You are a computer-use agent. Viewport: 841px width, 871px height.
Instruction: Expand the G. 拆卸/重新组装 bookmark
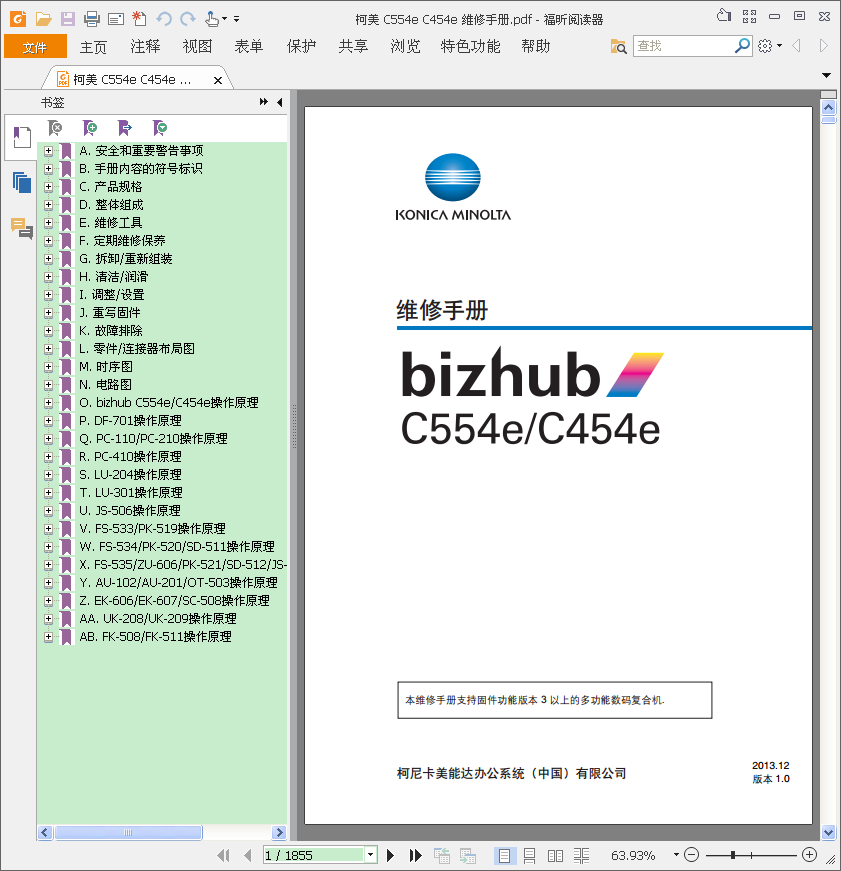(x=48, y=259)
